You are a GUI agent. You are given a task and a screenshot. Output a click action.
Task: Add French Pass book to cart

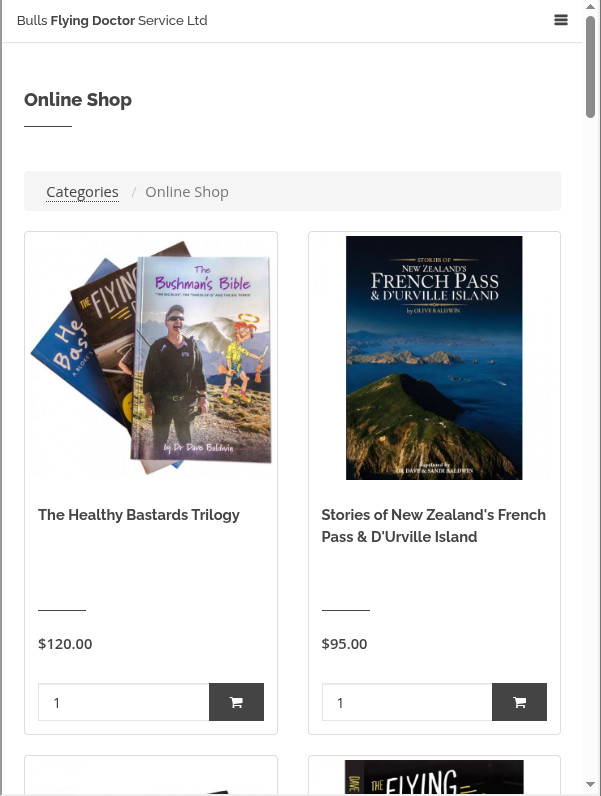pos(519,702)
